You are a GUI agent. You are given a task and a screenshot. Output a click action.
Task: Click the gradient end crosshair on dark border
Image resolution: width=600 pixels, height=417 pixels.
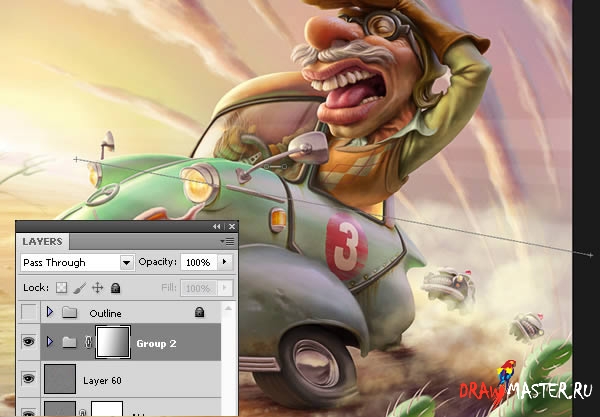point(590,254)
